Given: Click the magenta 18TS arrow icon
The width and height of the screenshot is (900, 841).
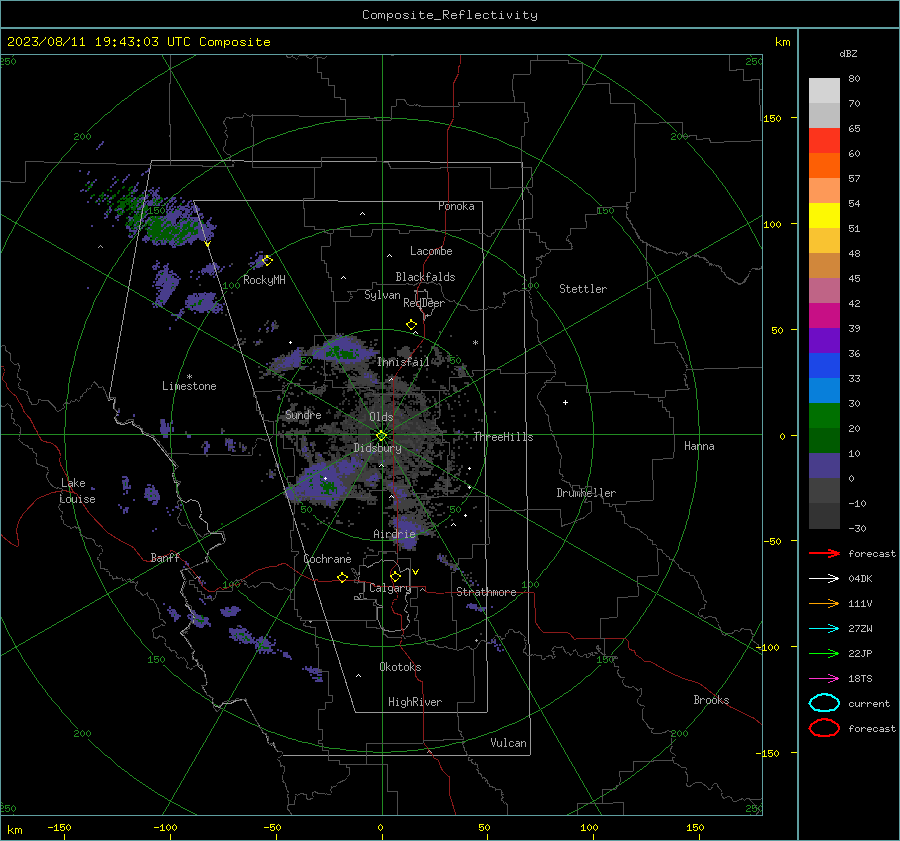Looking at the screenshot, I should pyautogui.click(x=824, y=679).
